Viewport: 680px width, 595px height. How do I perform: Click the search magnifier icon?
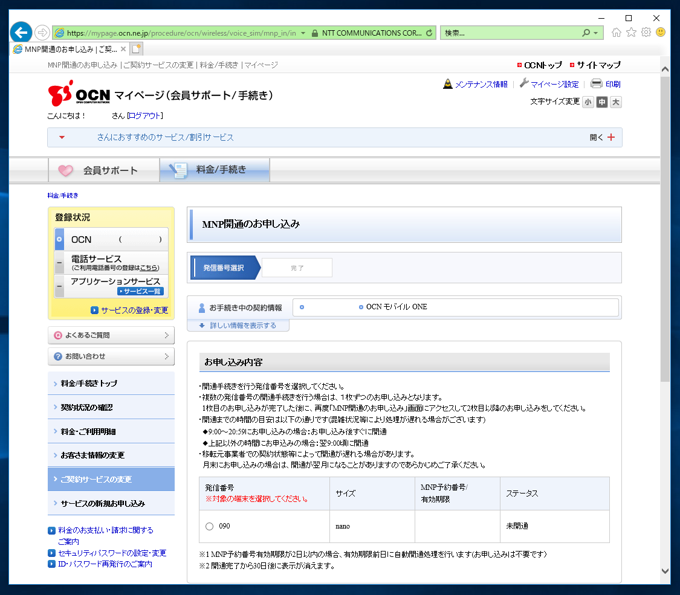[586, 33]
